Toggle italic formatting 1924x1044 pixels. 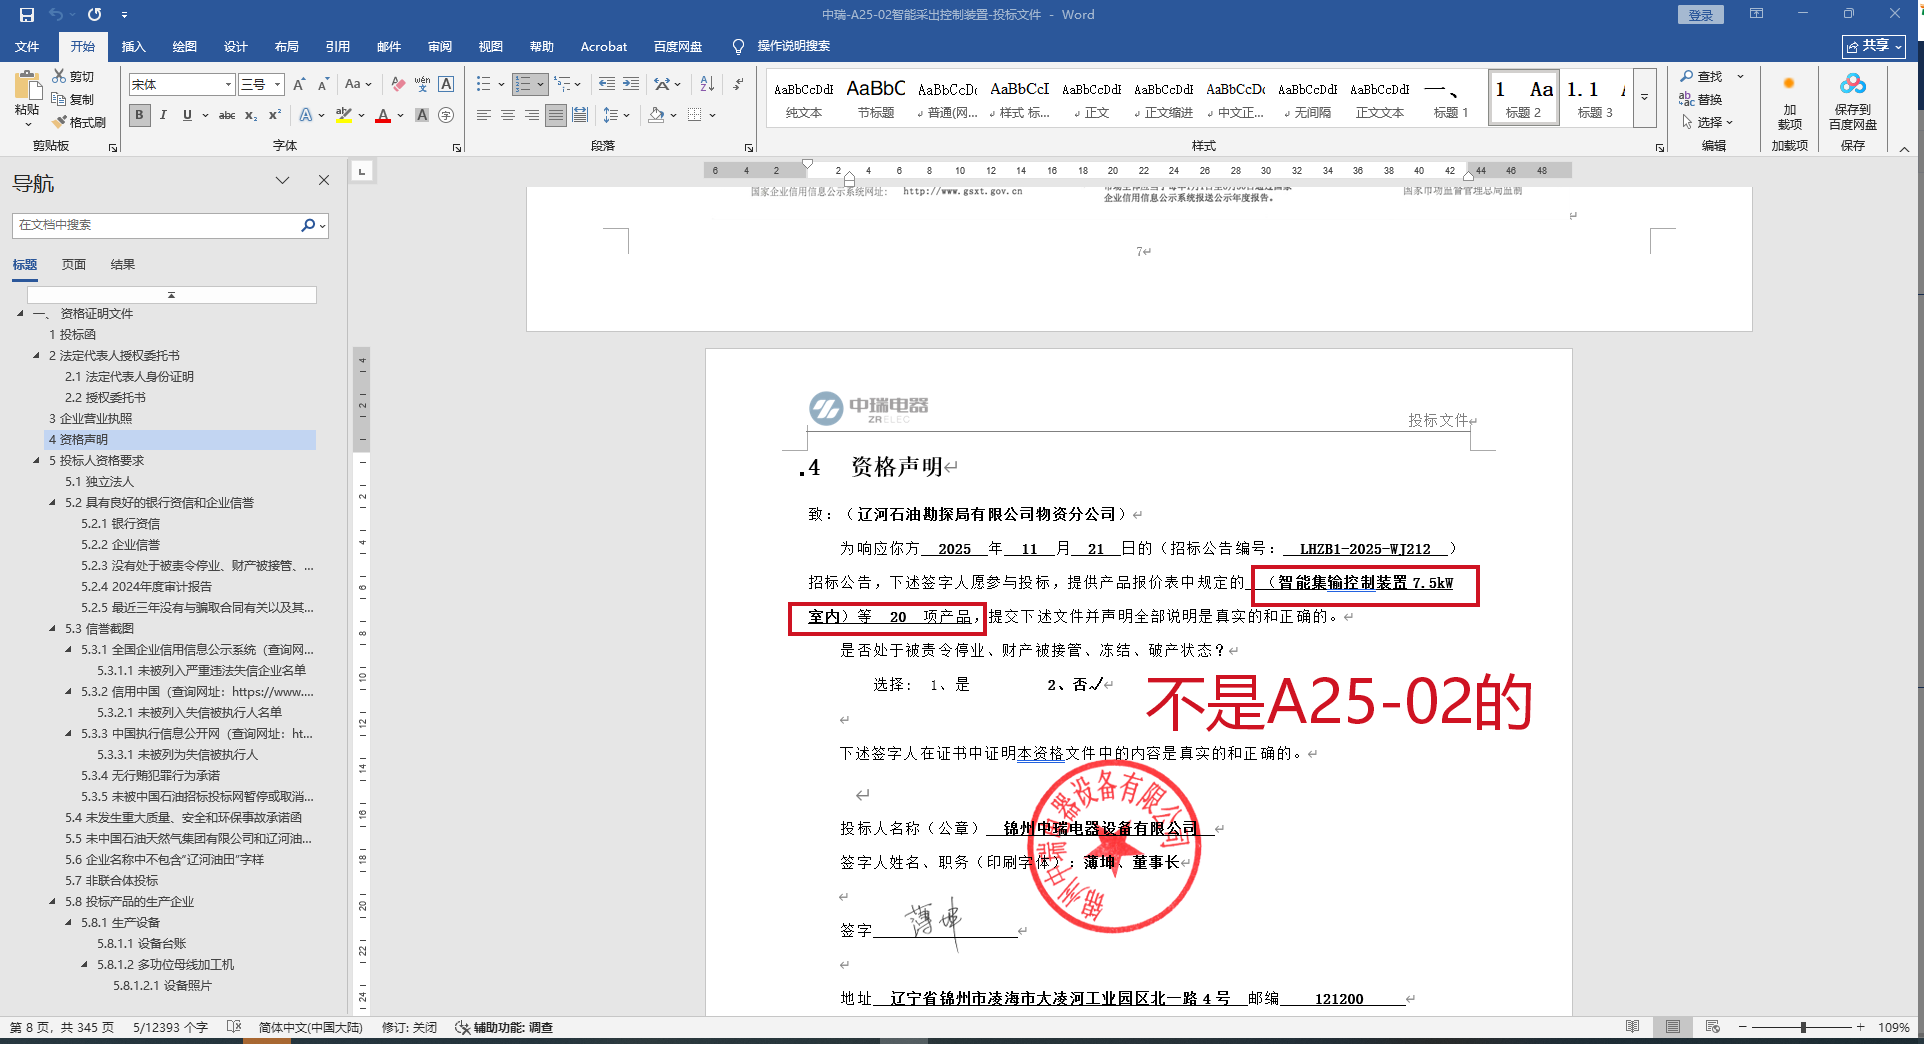pyautogui.click(x=163, y=115)
